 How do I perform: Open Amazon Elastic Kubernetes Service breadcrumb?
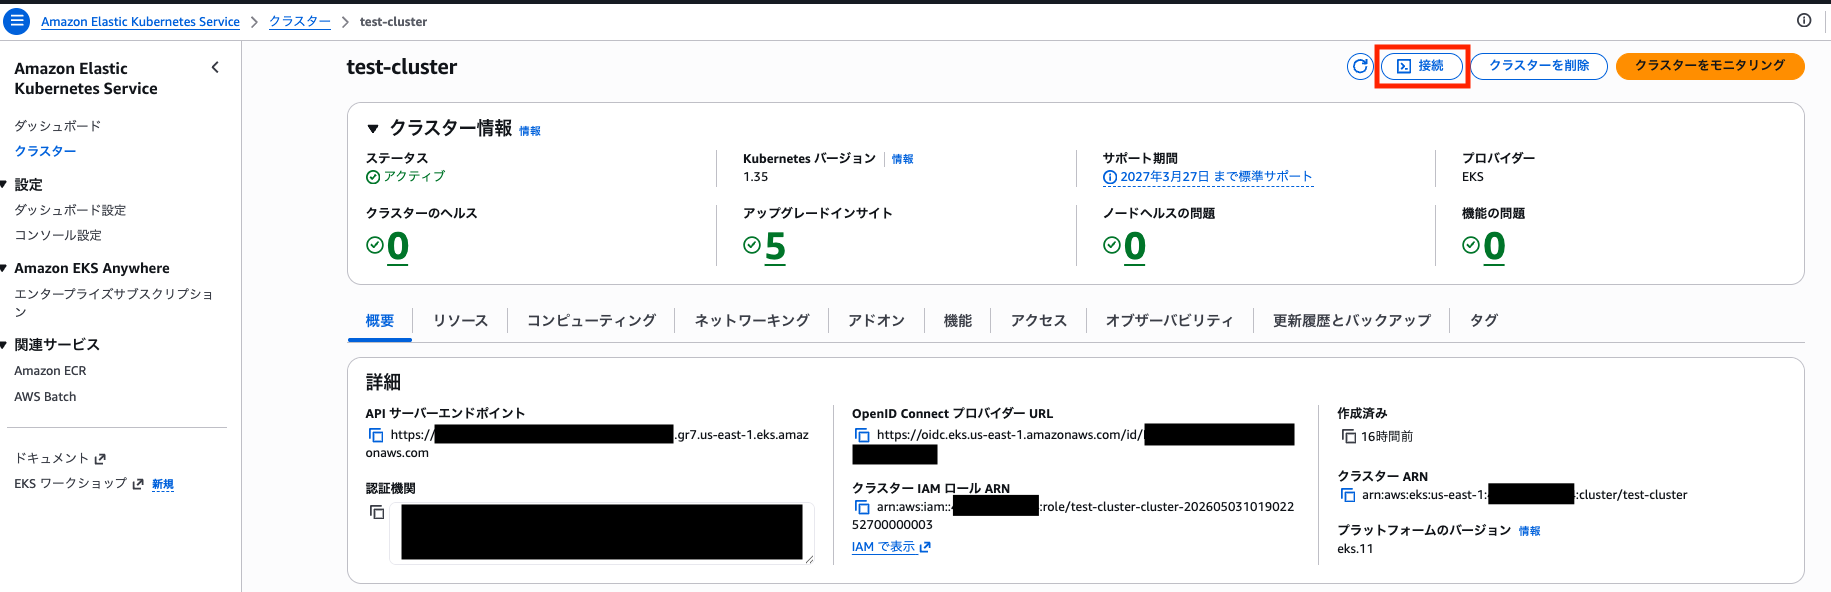pyautogui.click(x=140, y=22)
